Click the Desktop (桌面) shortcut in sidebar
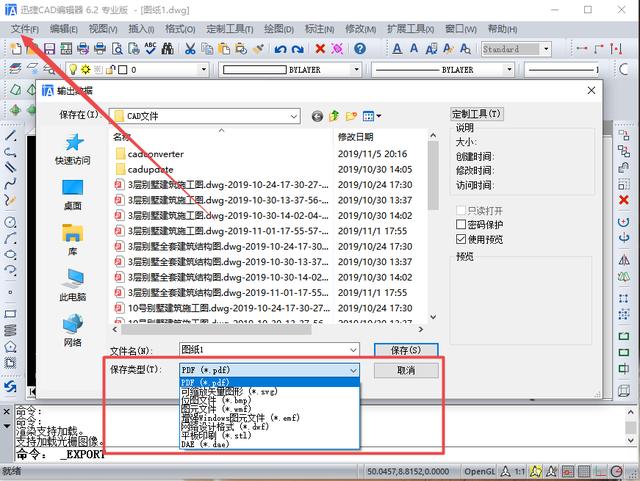Viewport: 640px width, 481px height. tap(73, 195)
